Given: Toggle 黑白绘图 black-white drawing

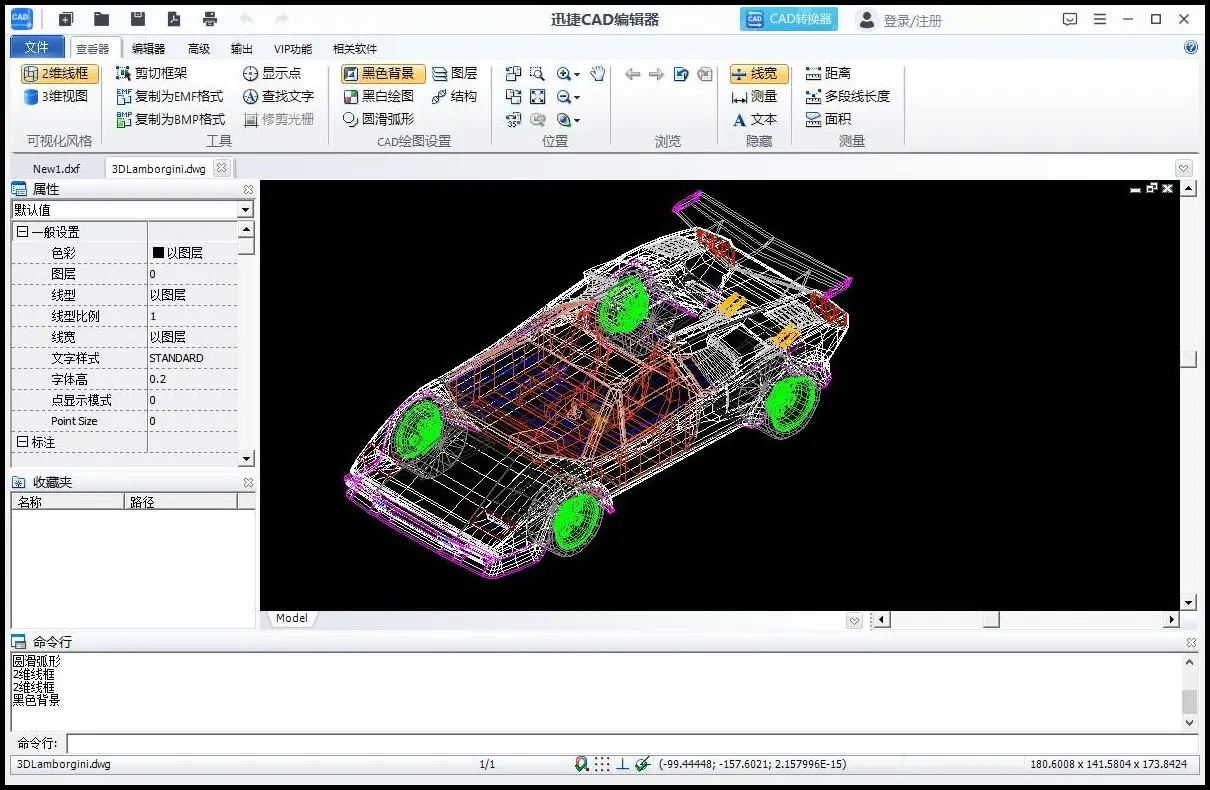Looking at the screenshot, I should (379, 96).
